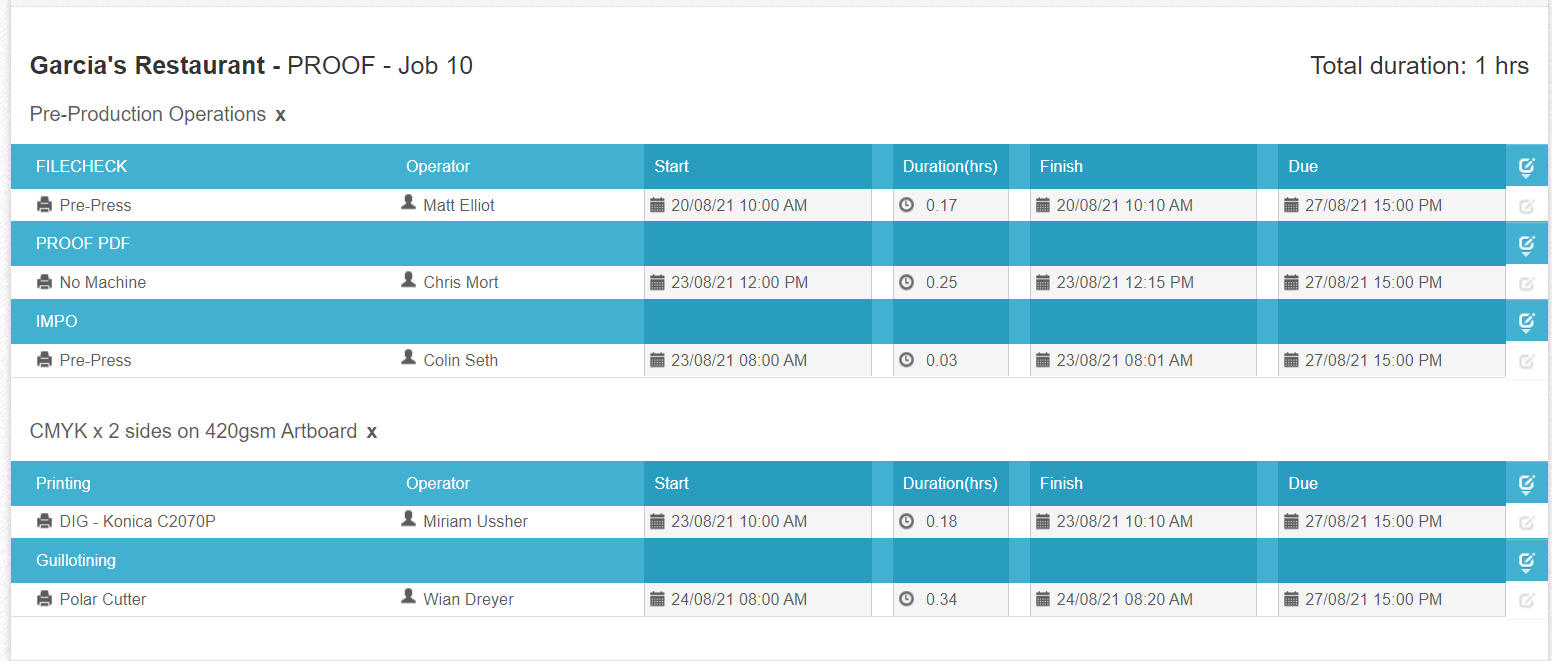Click Duration(hrs) column header in FILECHECK table
The height and width of the screenshot is (661, 1552).
pyautogui.click(x=950, y=166)
